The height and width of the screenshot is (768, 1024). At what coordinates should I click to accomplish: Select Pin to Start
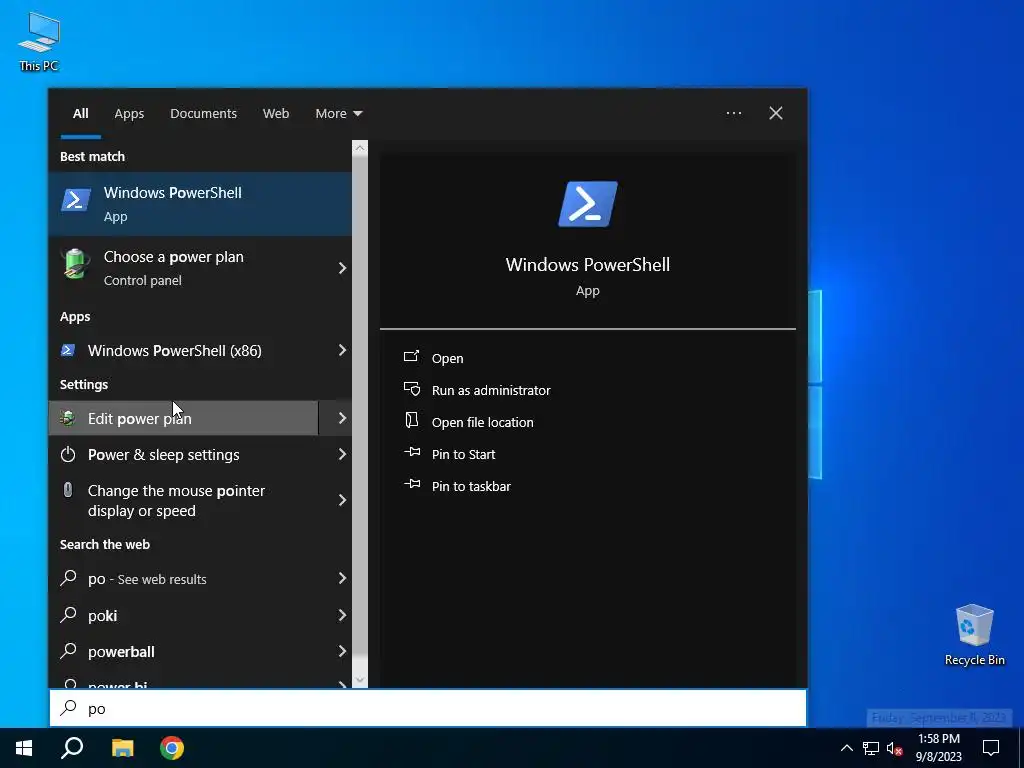pos(464,455)
